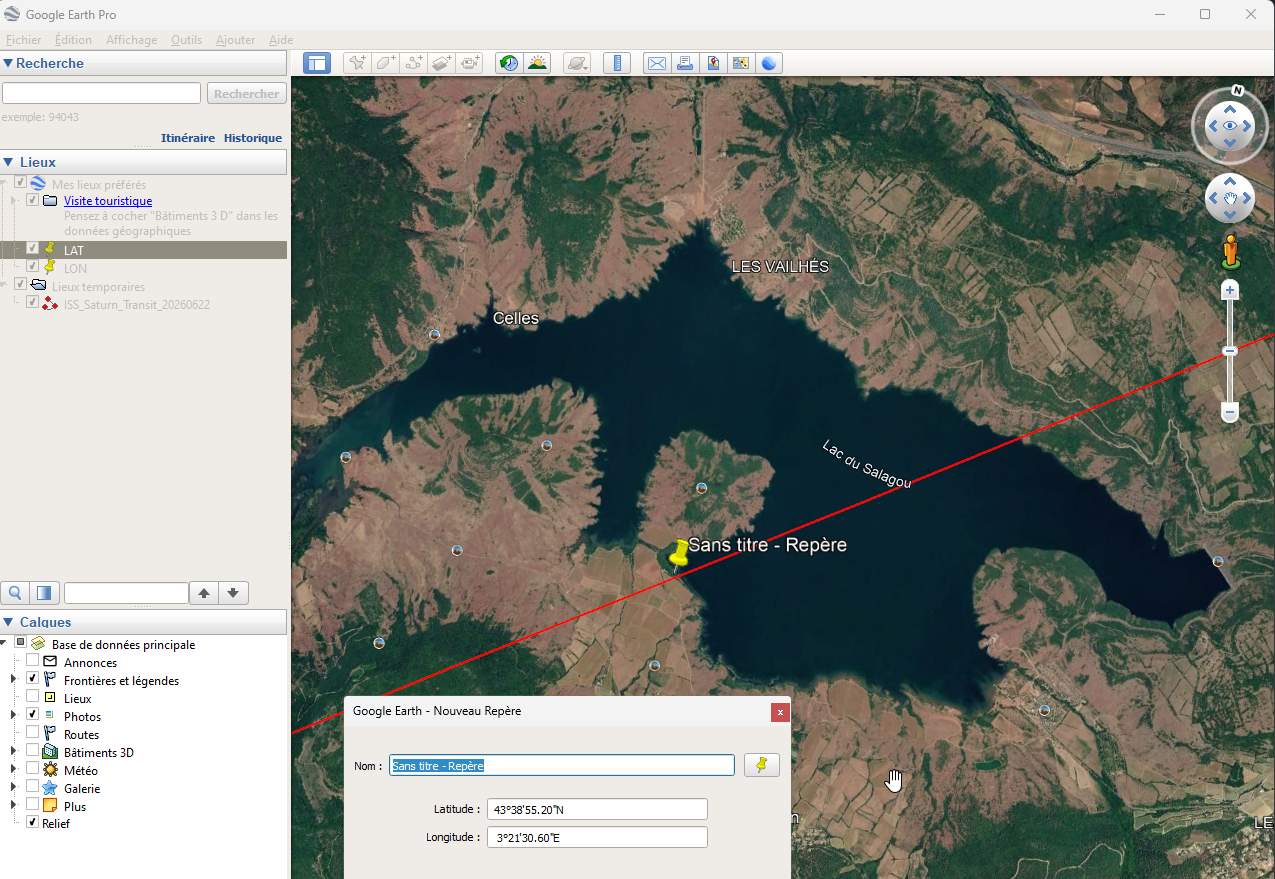This screenshot has width=1275, height=879.
Task: Collapse the Lieux panel
Action: tap(8, 162)
